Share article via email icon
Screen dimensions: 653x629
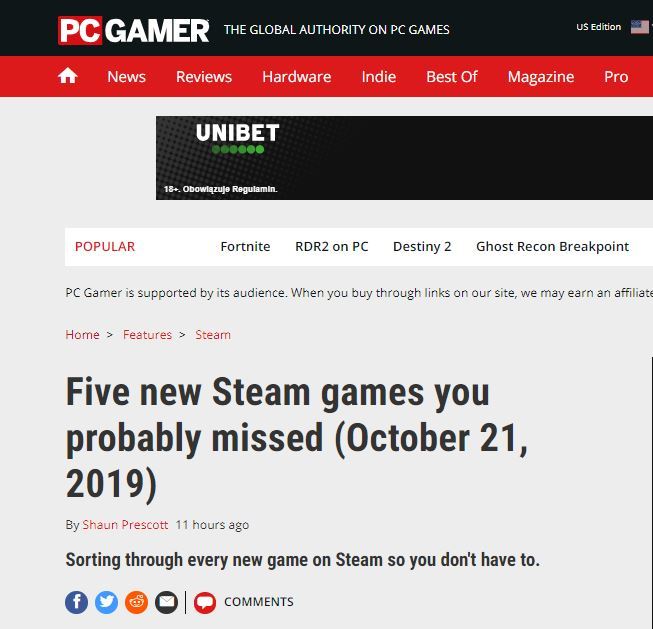[x=166, y=602]
